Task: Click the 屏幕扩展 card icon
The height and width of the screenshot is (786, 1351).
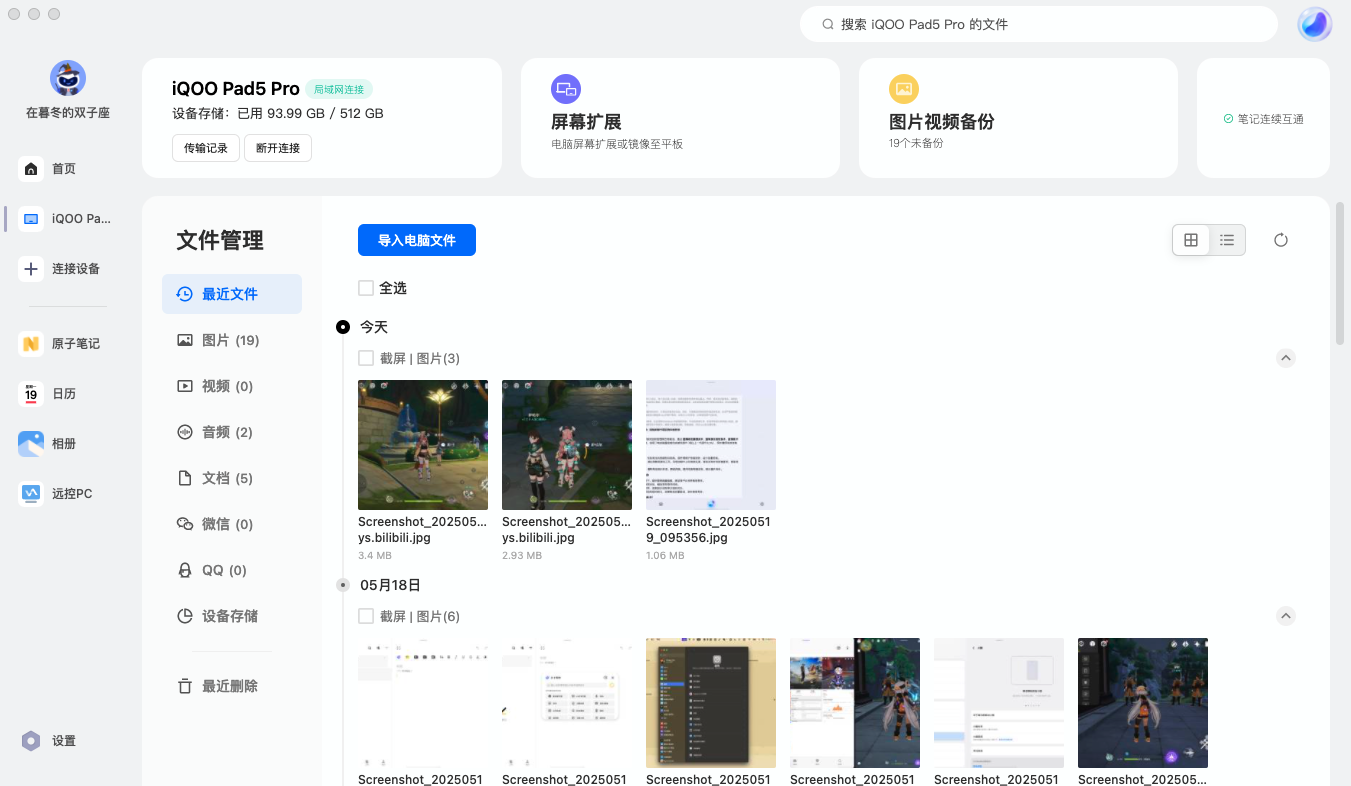Action: coord(566,89)
